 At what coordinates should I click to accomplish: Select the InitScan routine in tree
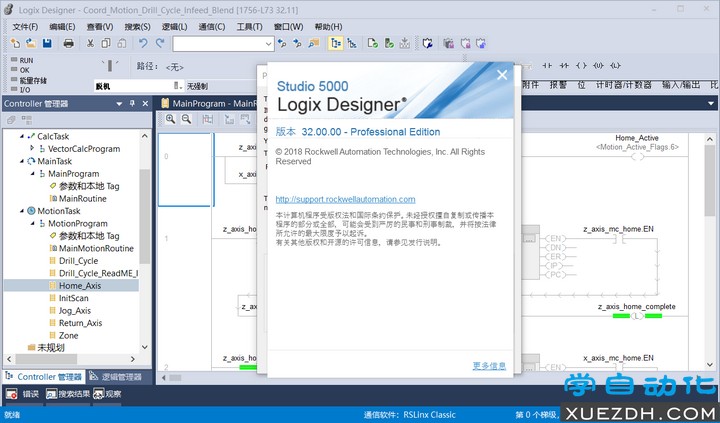(x=73, y=298)
